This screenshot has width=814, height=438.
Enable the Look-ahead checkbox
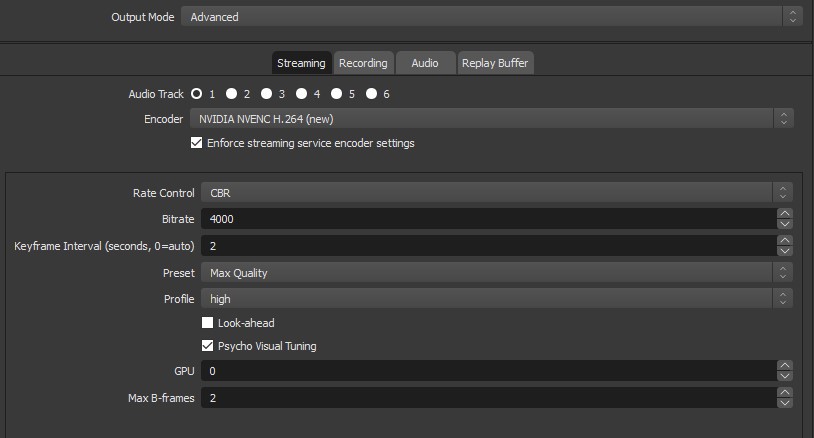(x=207, y=323)
